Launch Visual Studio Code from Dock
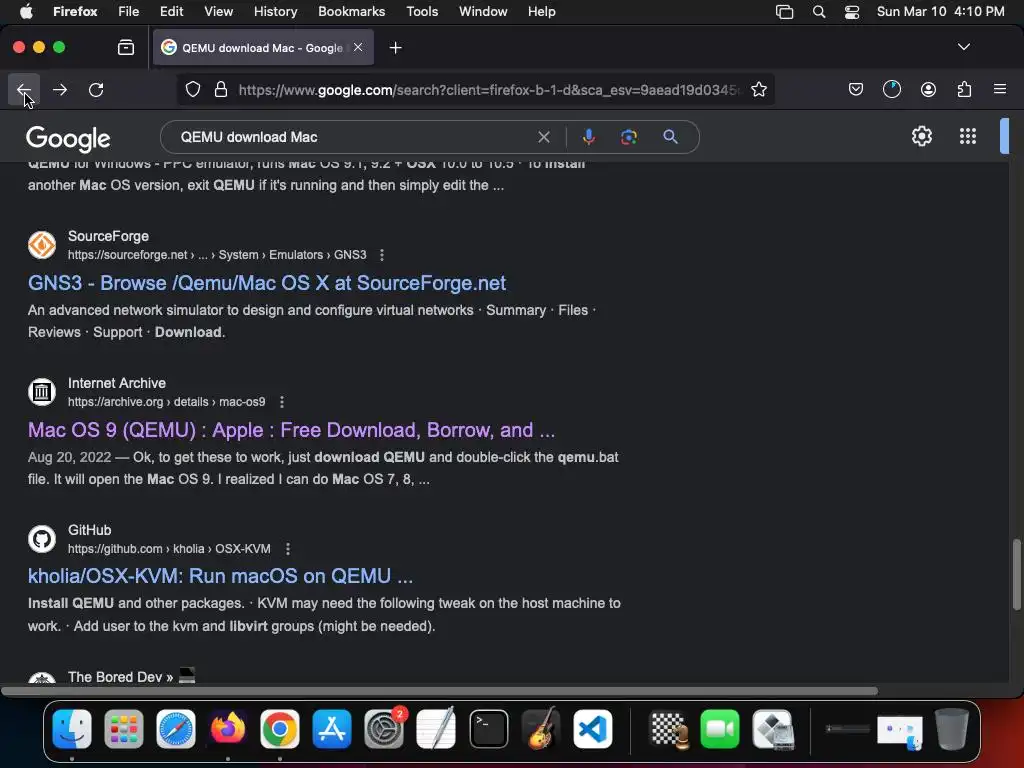The image size is (1024, 768). (593, 728)
